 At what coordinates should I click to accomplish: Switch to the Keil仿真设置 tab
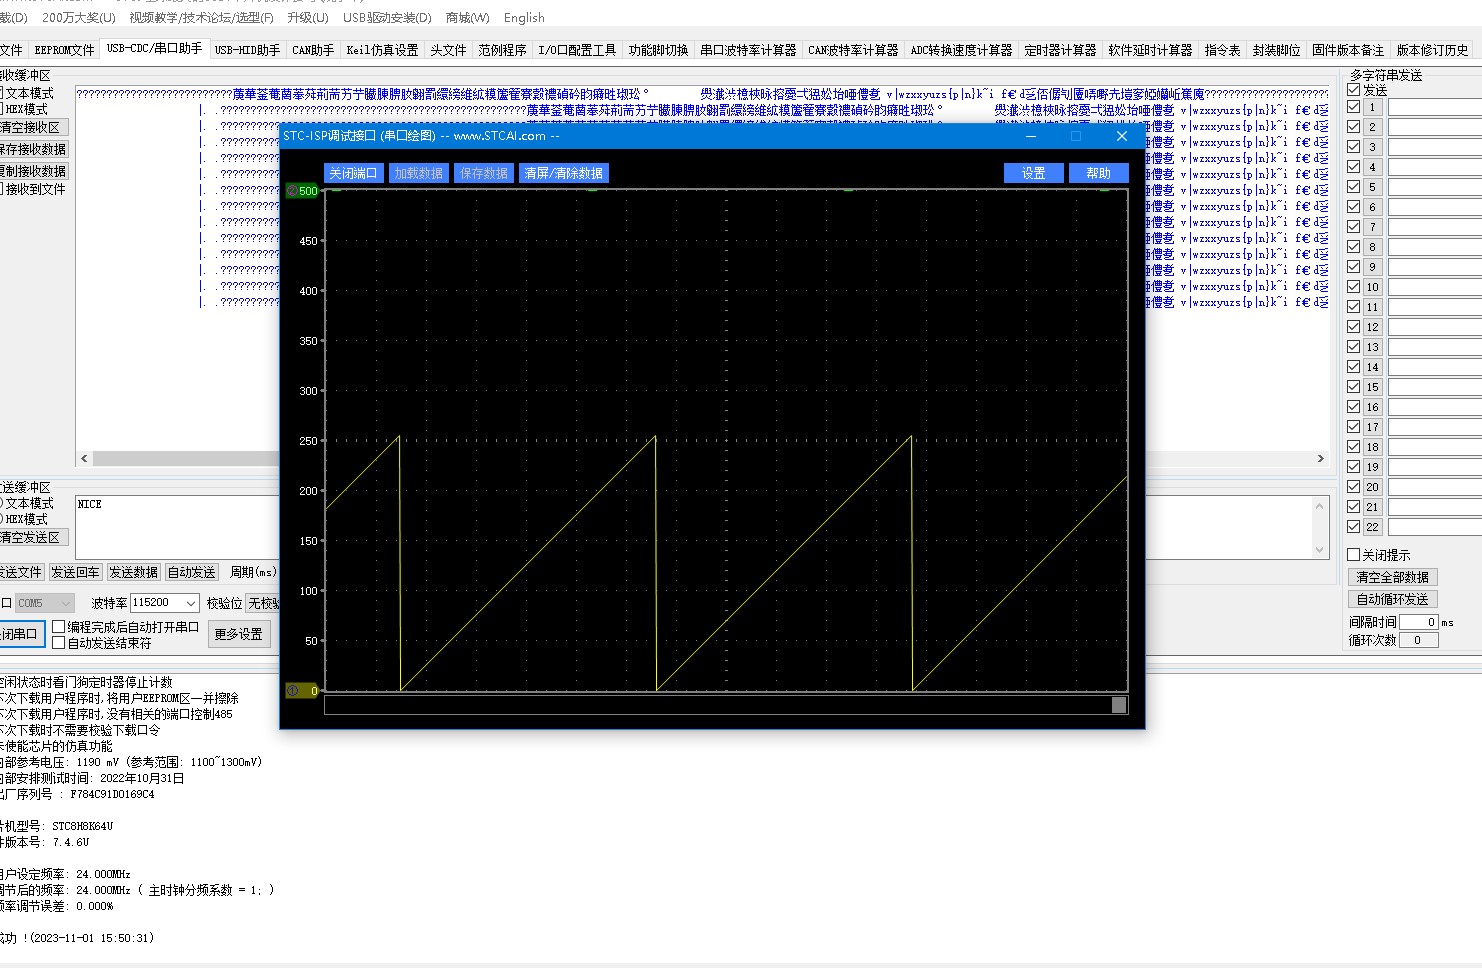click(382, 49)
